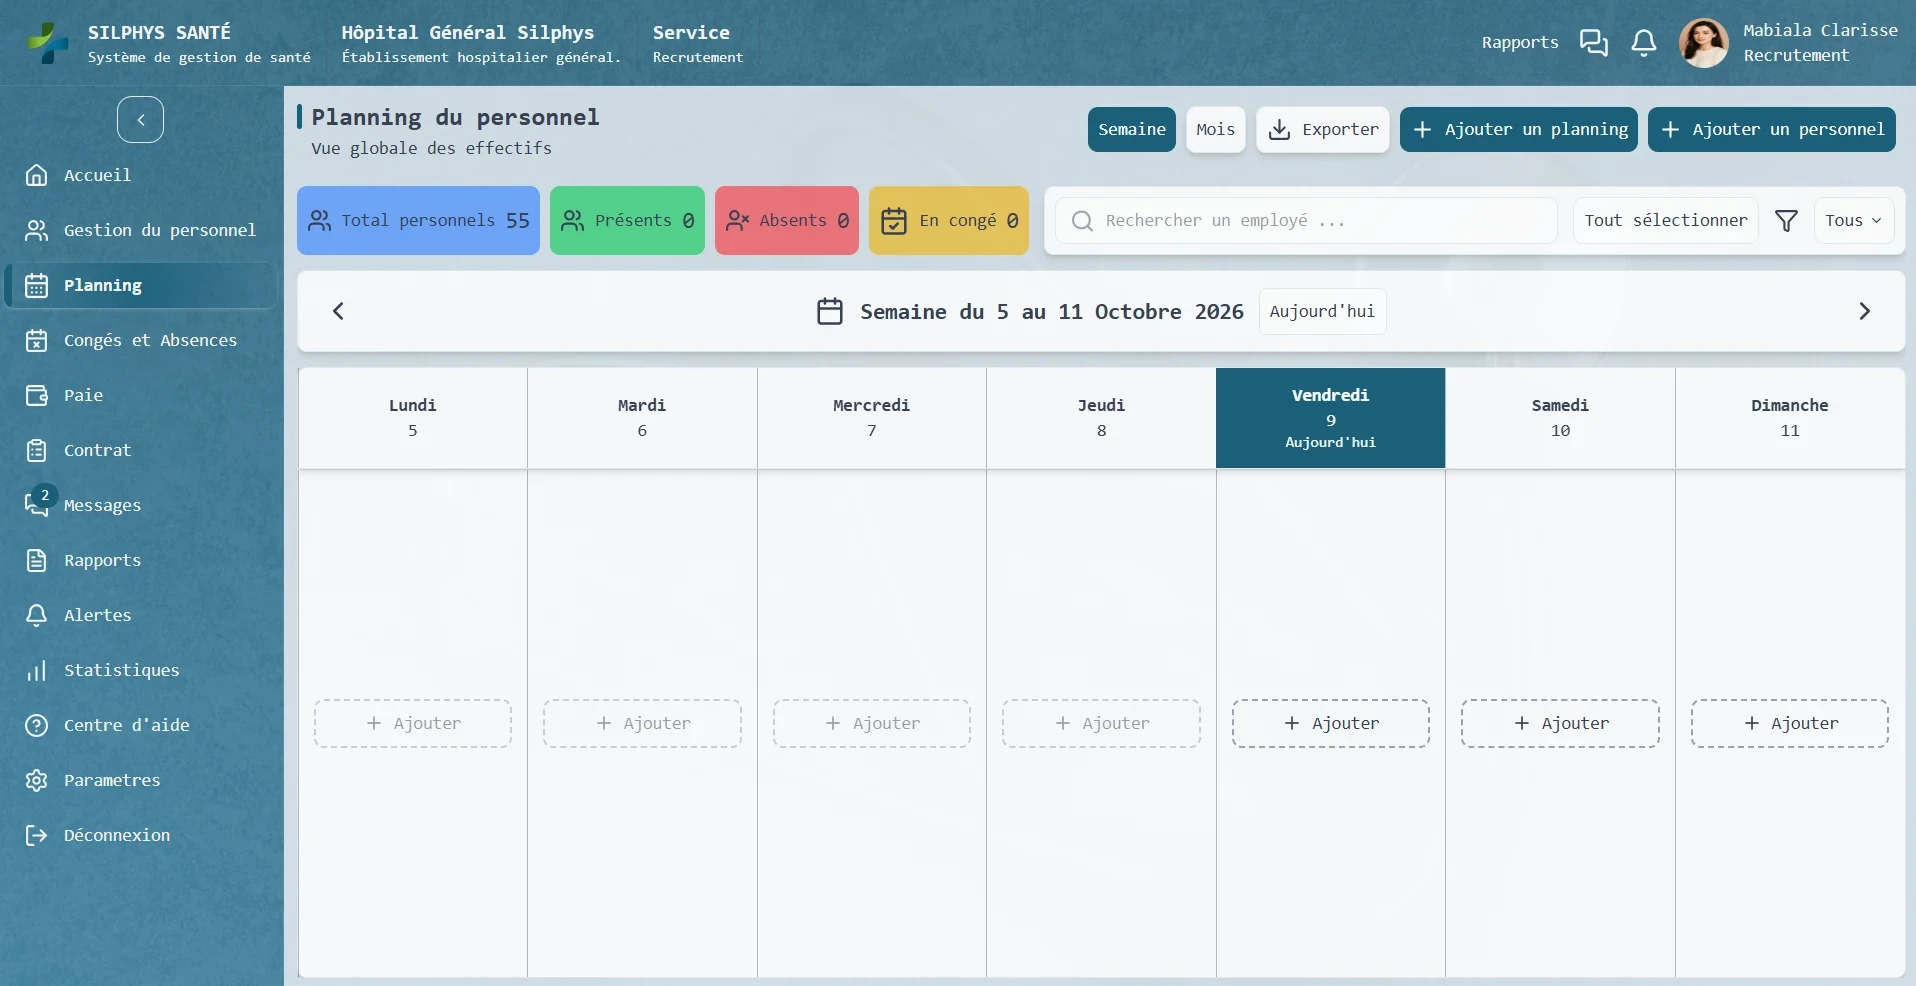
Task: Click the Silphys Santé logo
Action: pos(47,43)
